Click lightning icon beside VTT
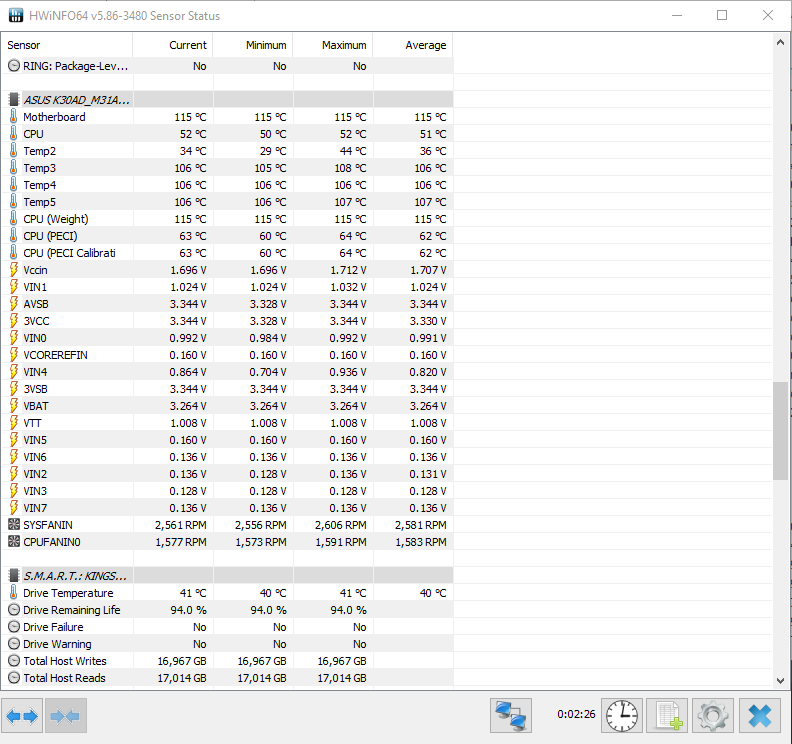This screenshot has height=744, width=792. click(x=14, y=423)
